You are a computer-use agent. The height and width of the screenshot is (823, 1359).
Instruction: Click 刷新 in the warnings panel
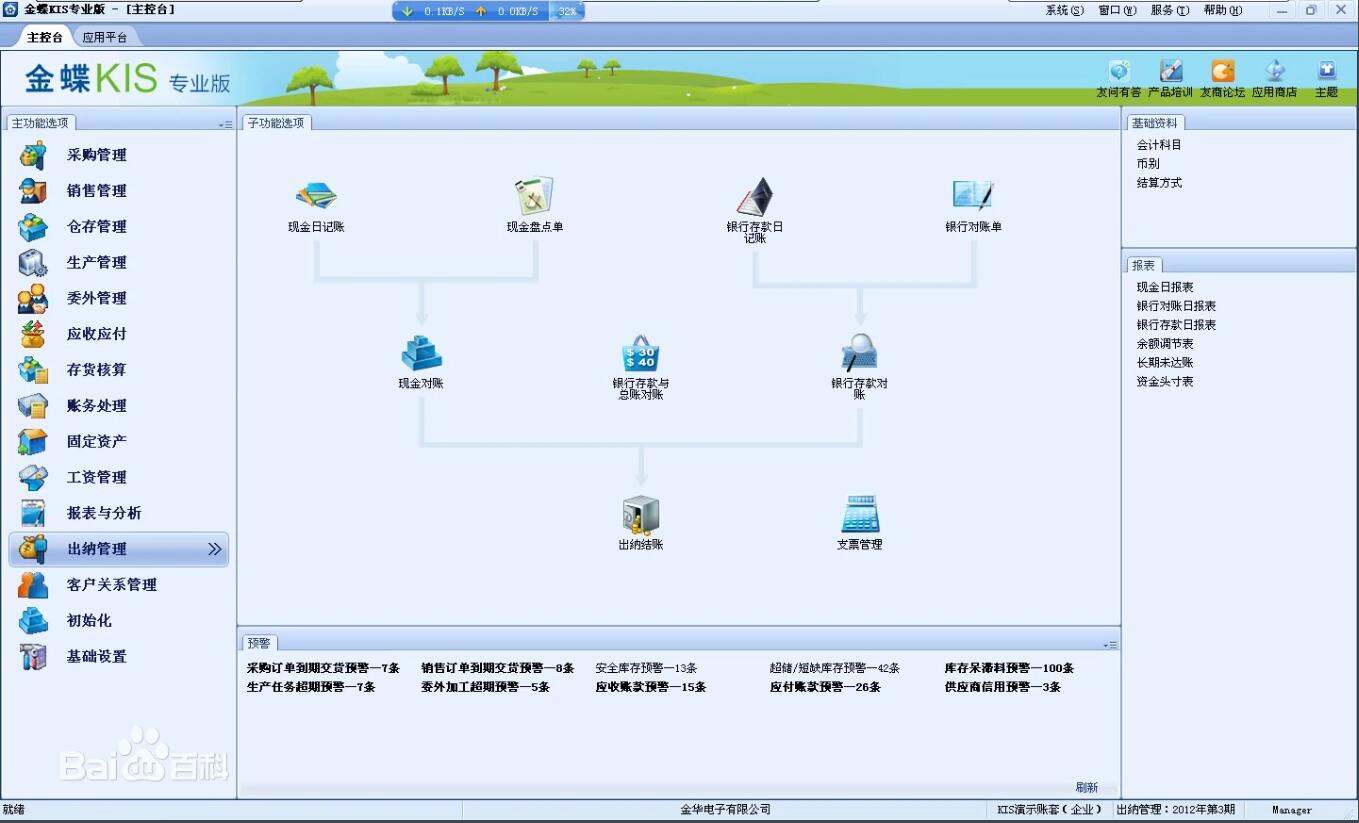pyautogui.click(x=1087, y=788)
